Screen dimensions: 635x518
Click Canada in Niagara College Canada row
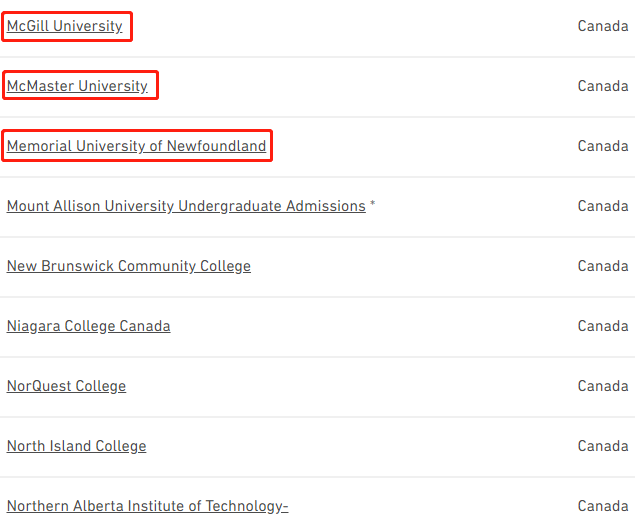(x=603, y=326)
